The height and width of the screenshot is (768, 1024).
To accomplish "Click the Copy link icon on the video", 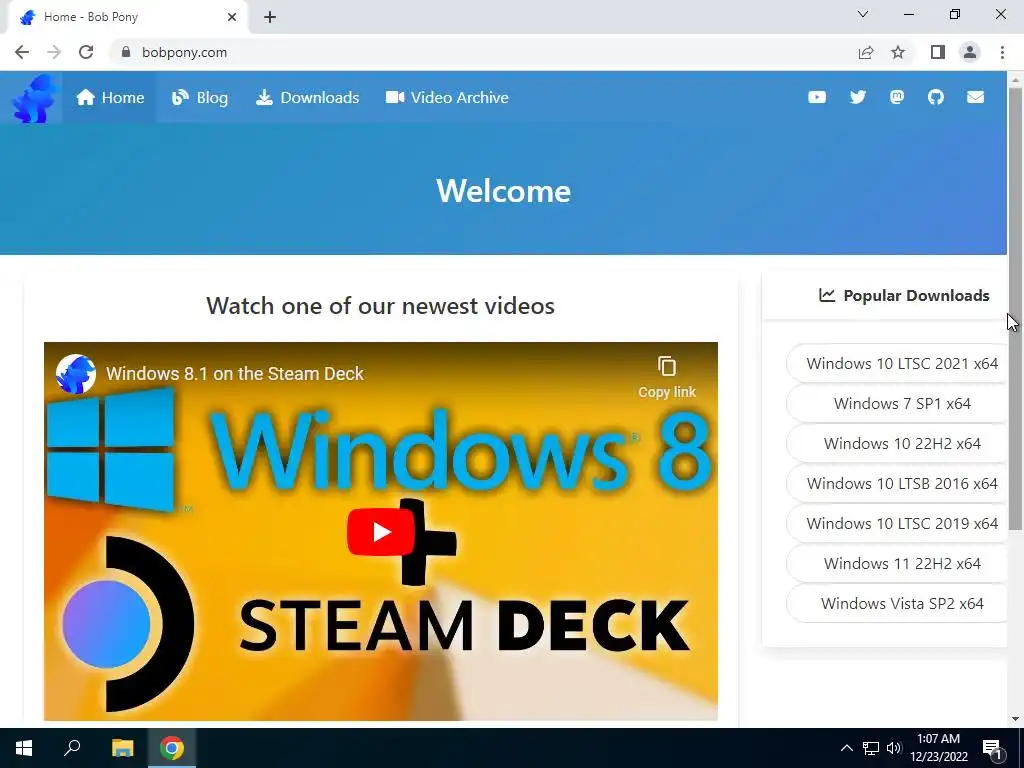I will pyautogui.click(x=667, y=377).
